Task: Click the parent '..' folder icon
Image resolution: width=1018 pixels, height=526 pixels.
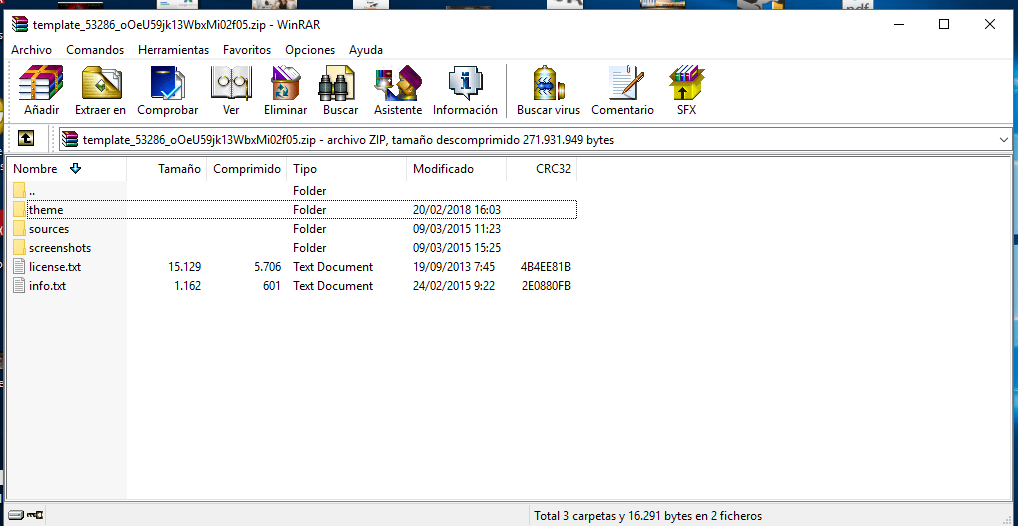Action: 19,191
